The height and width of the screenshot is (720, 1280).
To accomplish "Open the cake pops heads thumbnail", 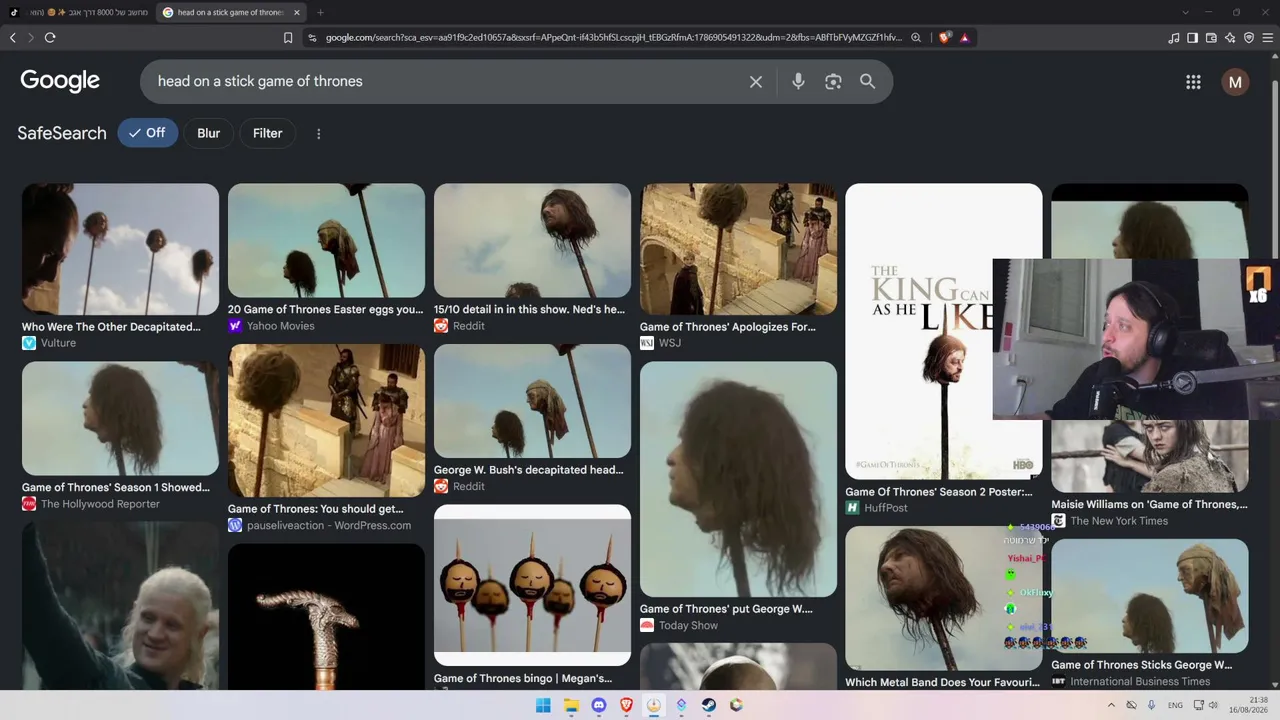I will 532,585.
